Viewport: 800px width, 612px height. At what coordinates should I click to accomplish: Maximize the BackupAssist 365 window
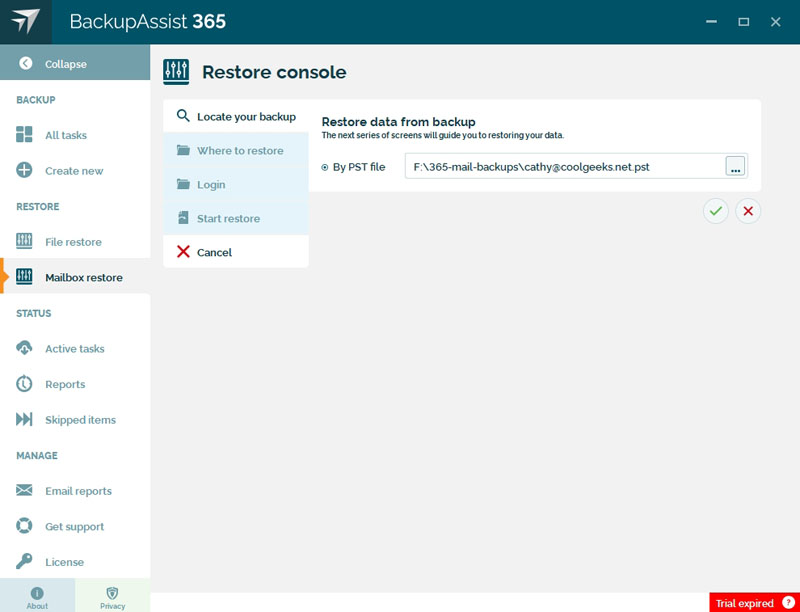point(743,21)
